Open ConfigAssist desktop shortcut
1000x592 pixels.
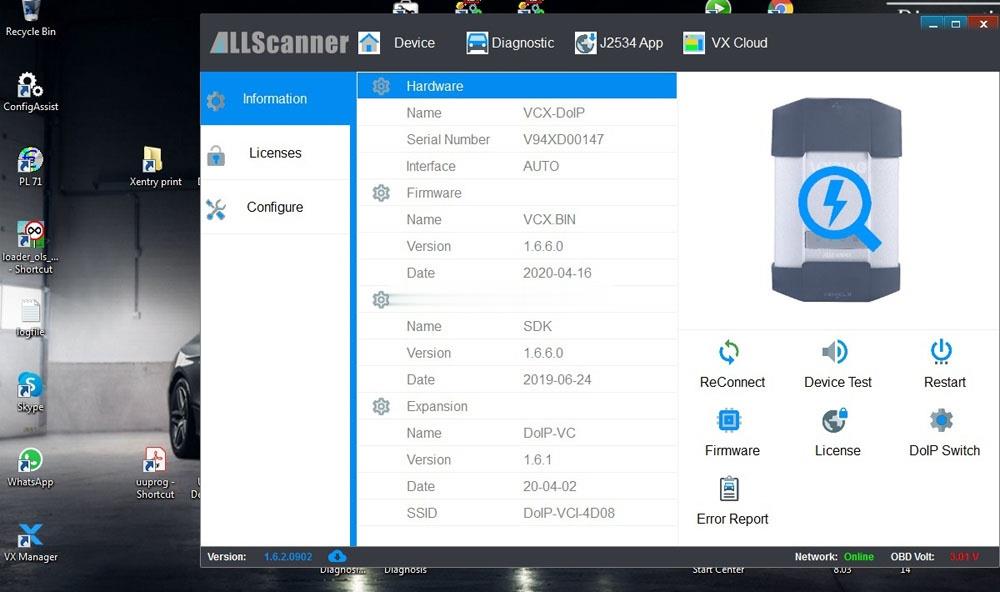[x=30, y=92]
